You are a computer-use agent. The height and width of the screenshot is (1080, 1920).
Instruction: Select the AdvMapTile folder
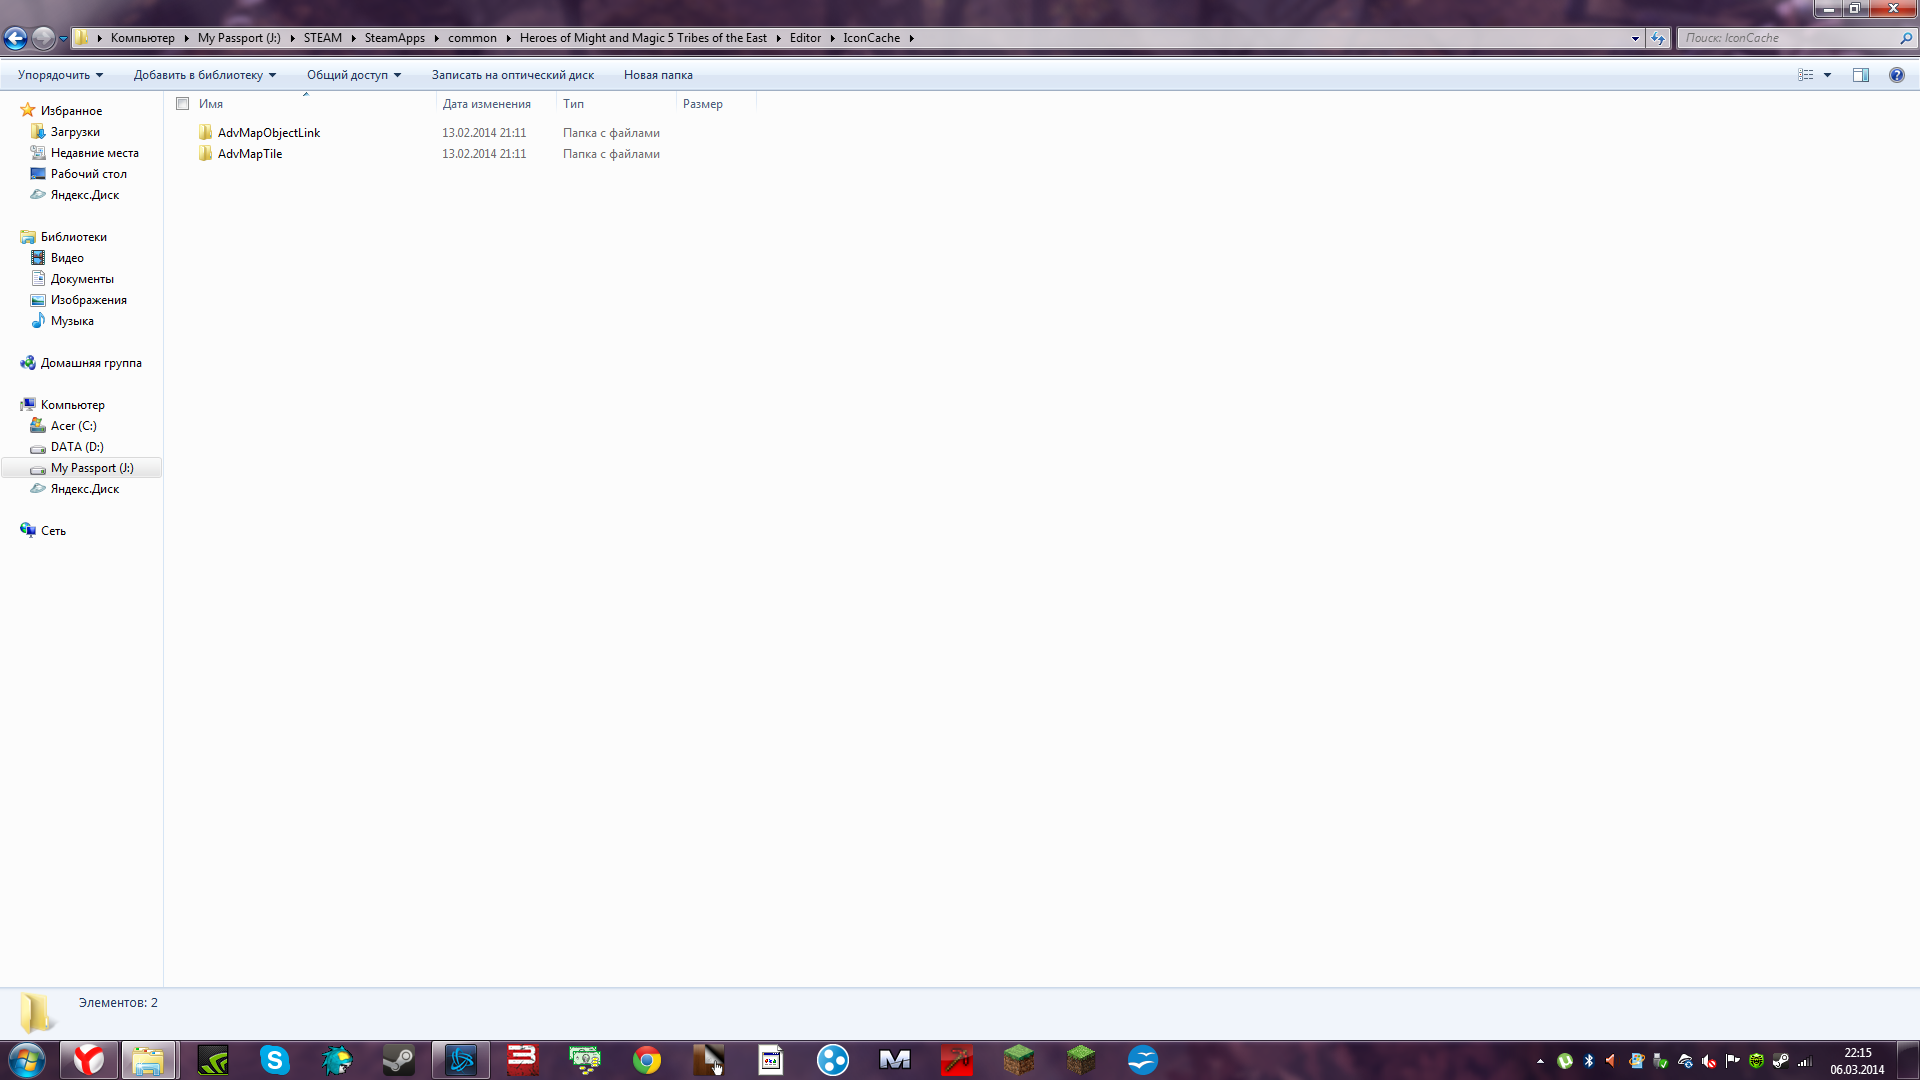(x=250, y=153)
